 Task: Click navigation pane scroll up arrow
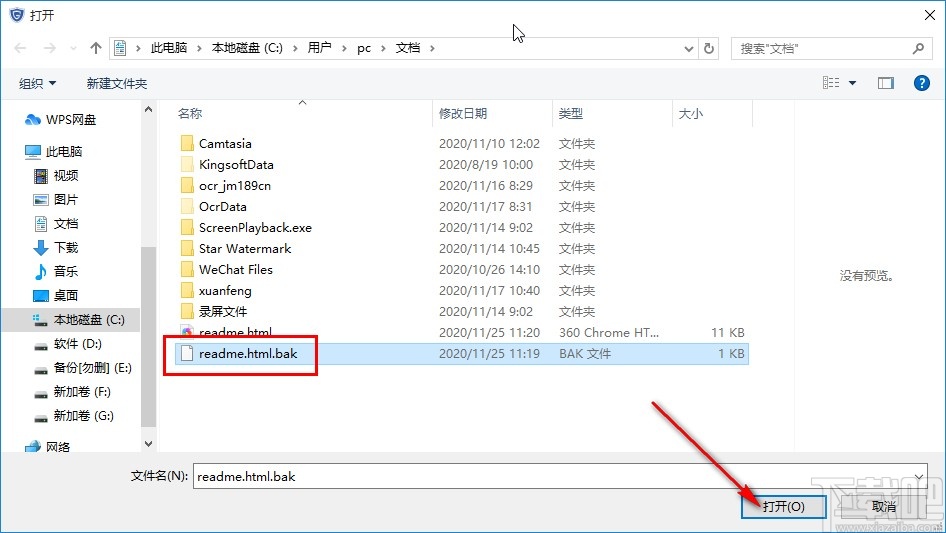pyautogui.click(x=148, y=110)
